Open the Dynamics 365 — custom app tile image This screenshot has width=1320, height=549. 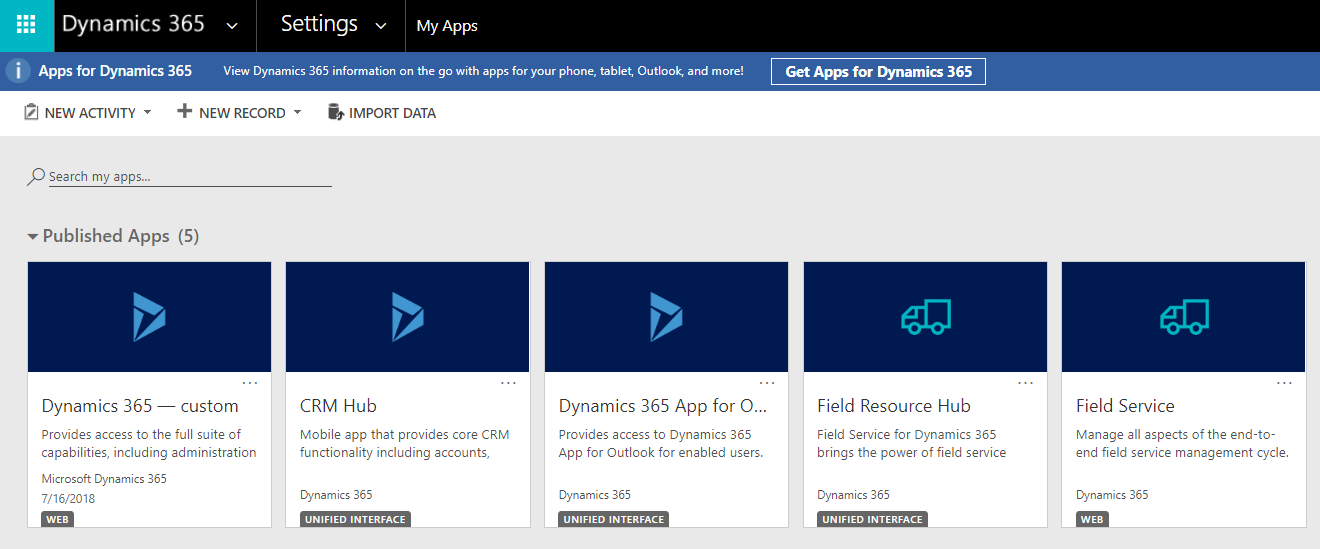coord(149,317)
